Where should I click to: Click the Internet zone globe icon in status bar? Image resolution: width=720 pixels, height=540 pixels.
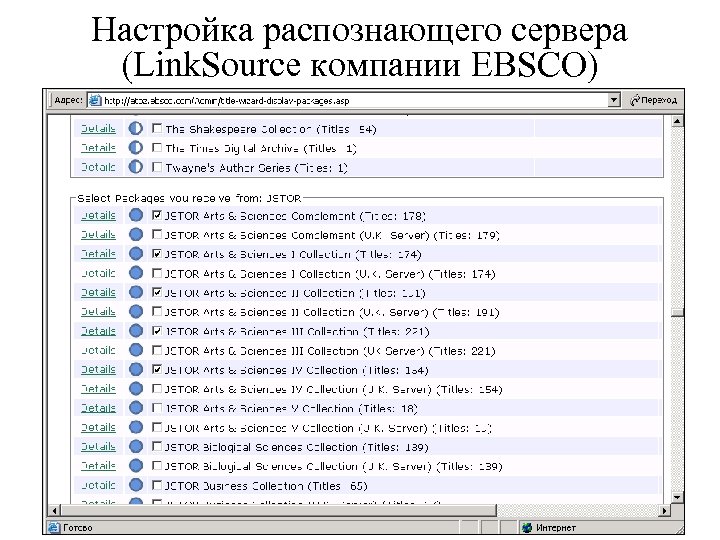pos(527,528)
